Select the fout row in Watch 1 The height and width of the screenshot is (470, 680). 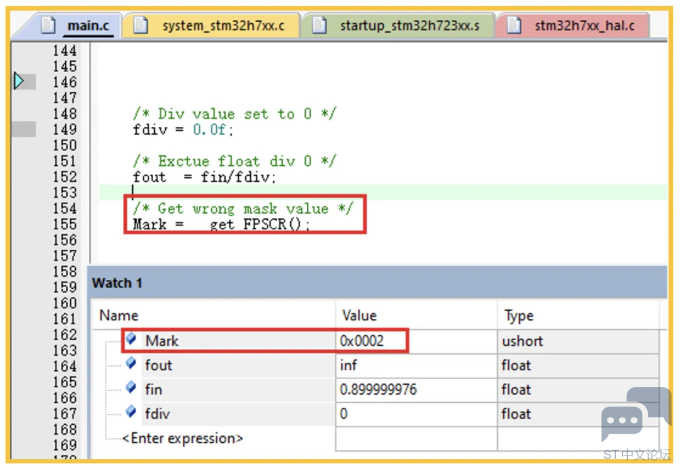pyautogui.click(x=376, y=365)
